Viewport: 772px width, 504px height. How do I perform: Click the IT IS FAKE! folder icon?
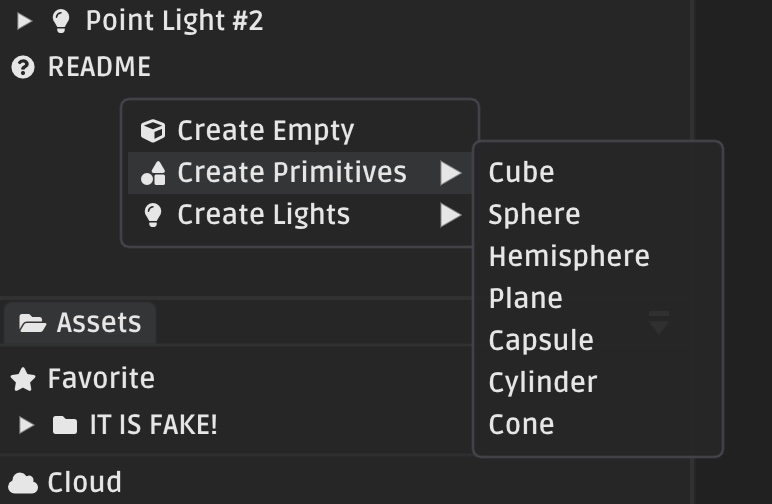tap(65, 425)
